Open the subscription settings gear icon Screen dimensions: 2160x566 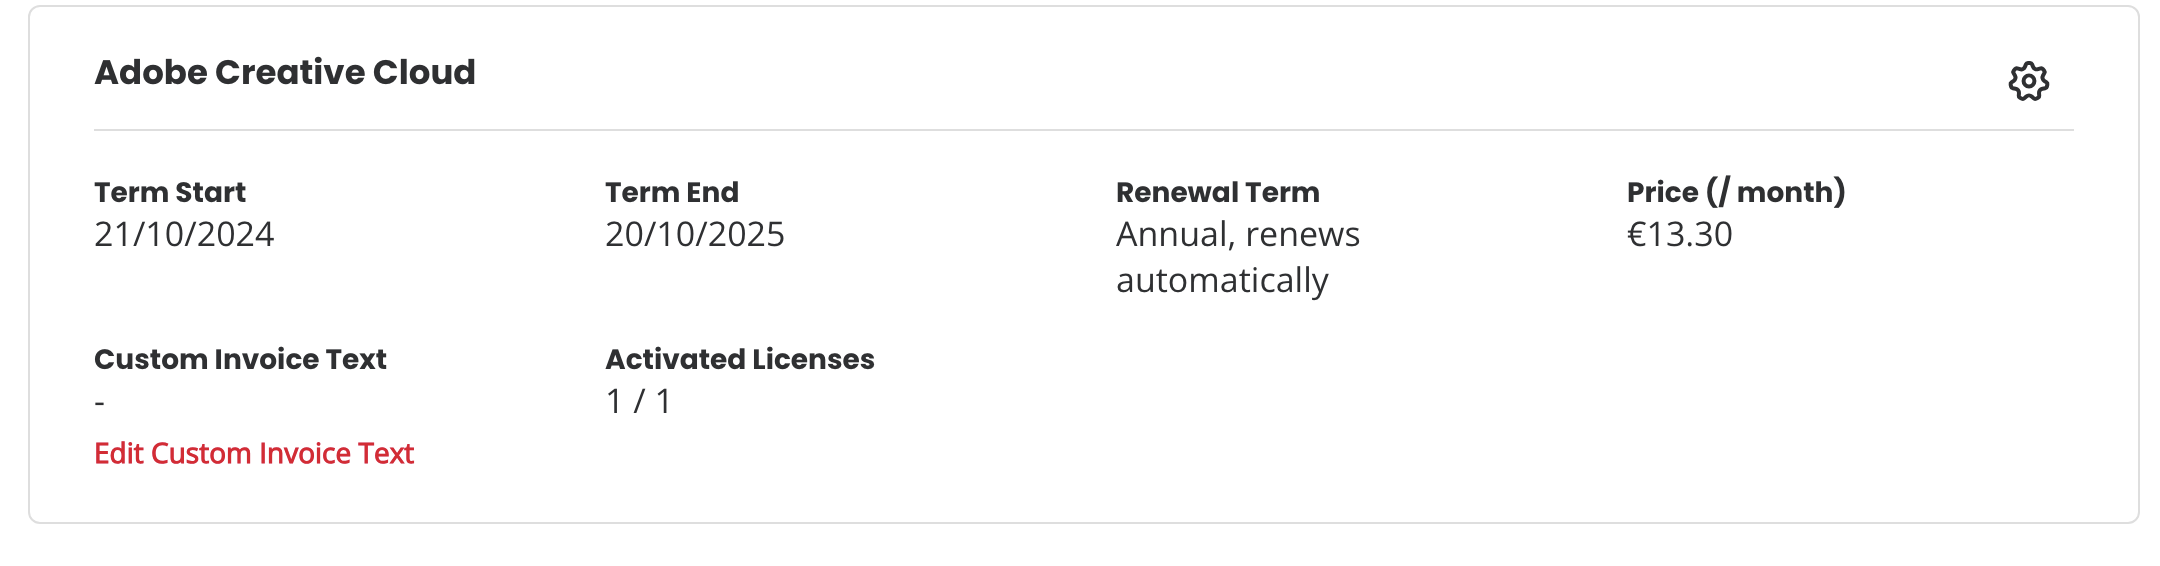[x=2028, y=82]
